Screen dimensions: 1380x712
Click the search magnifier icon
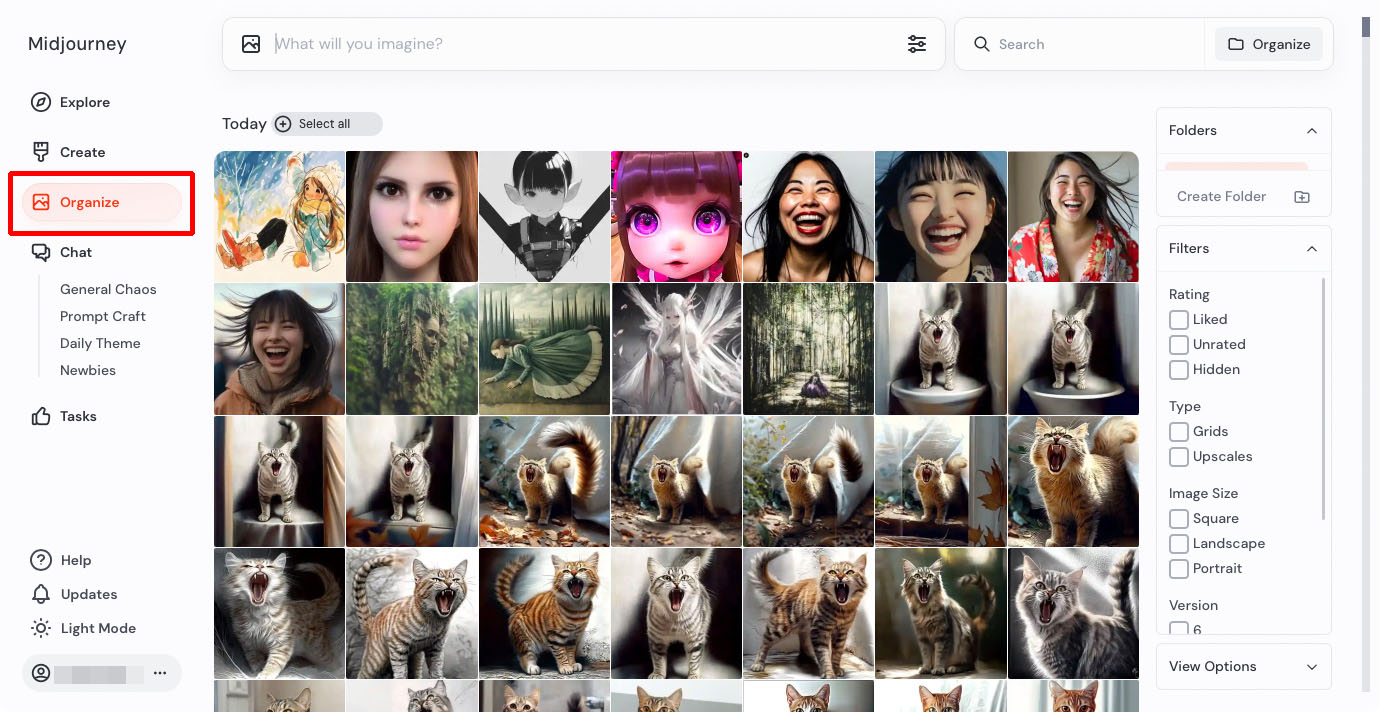click(x=982, y=44)
